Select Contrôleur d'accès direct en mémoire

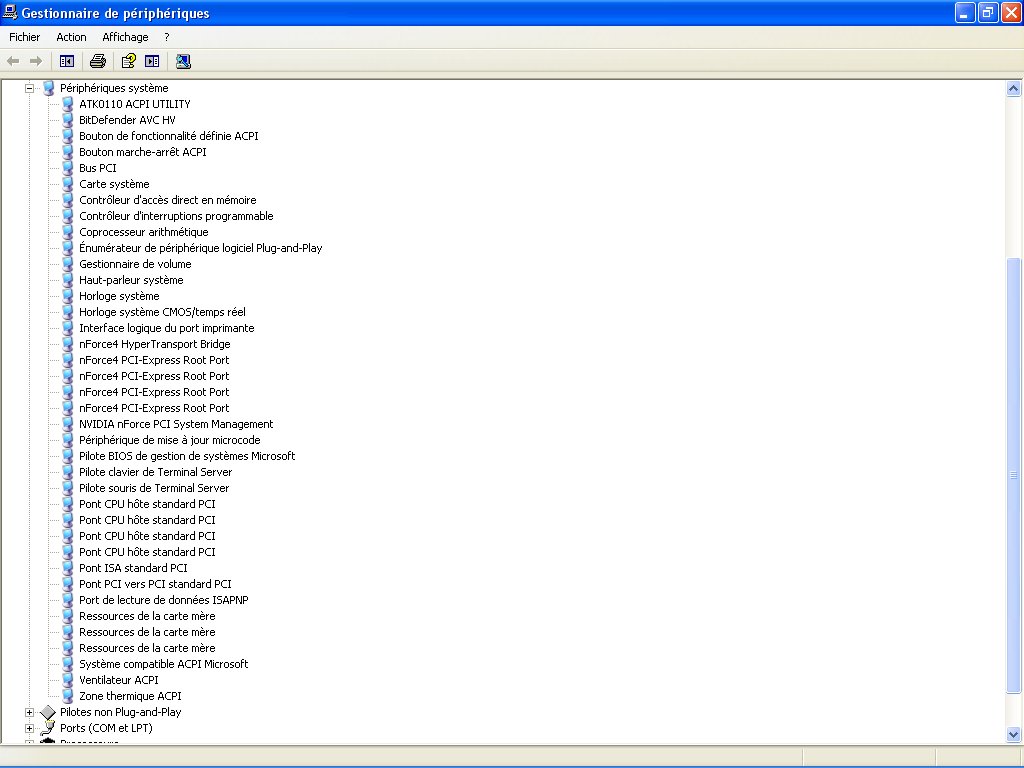(x=168, y=200)
